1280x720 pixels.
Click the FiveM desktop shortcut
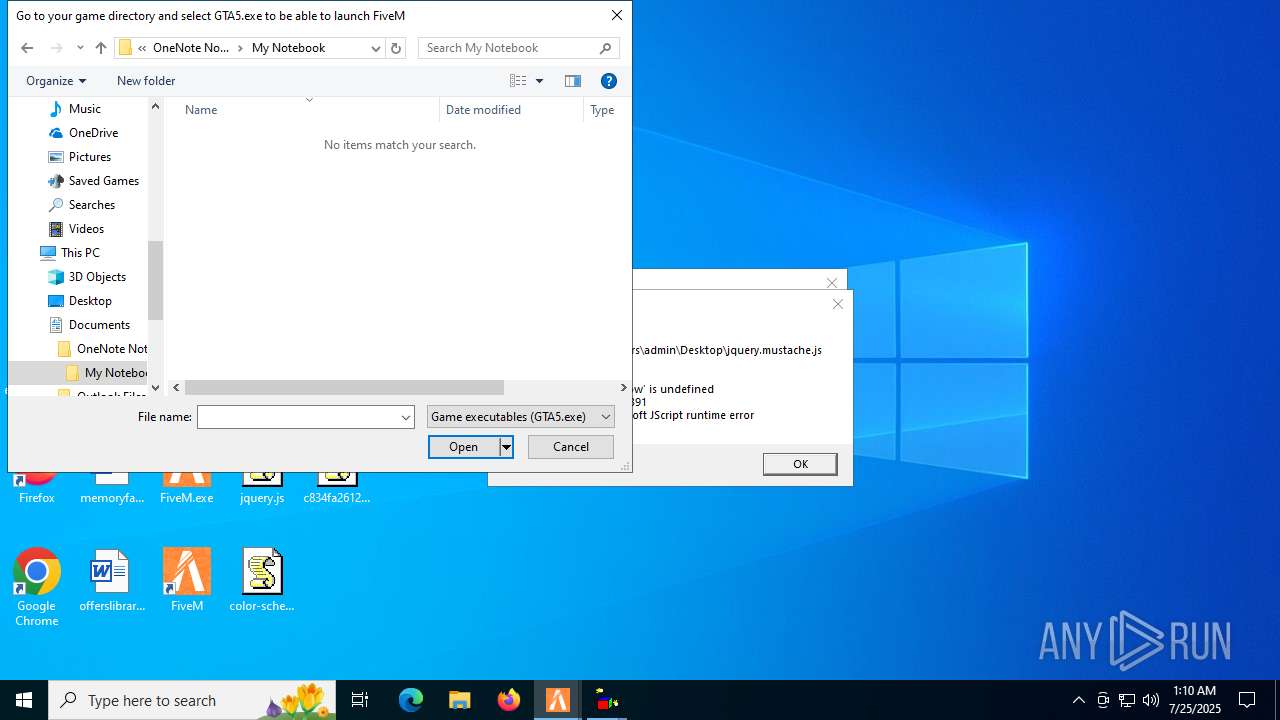point(187,580)
